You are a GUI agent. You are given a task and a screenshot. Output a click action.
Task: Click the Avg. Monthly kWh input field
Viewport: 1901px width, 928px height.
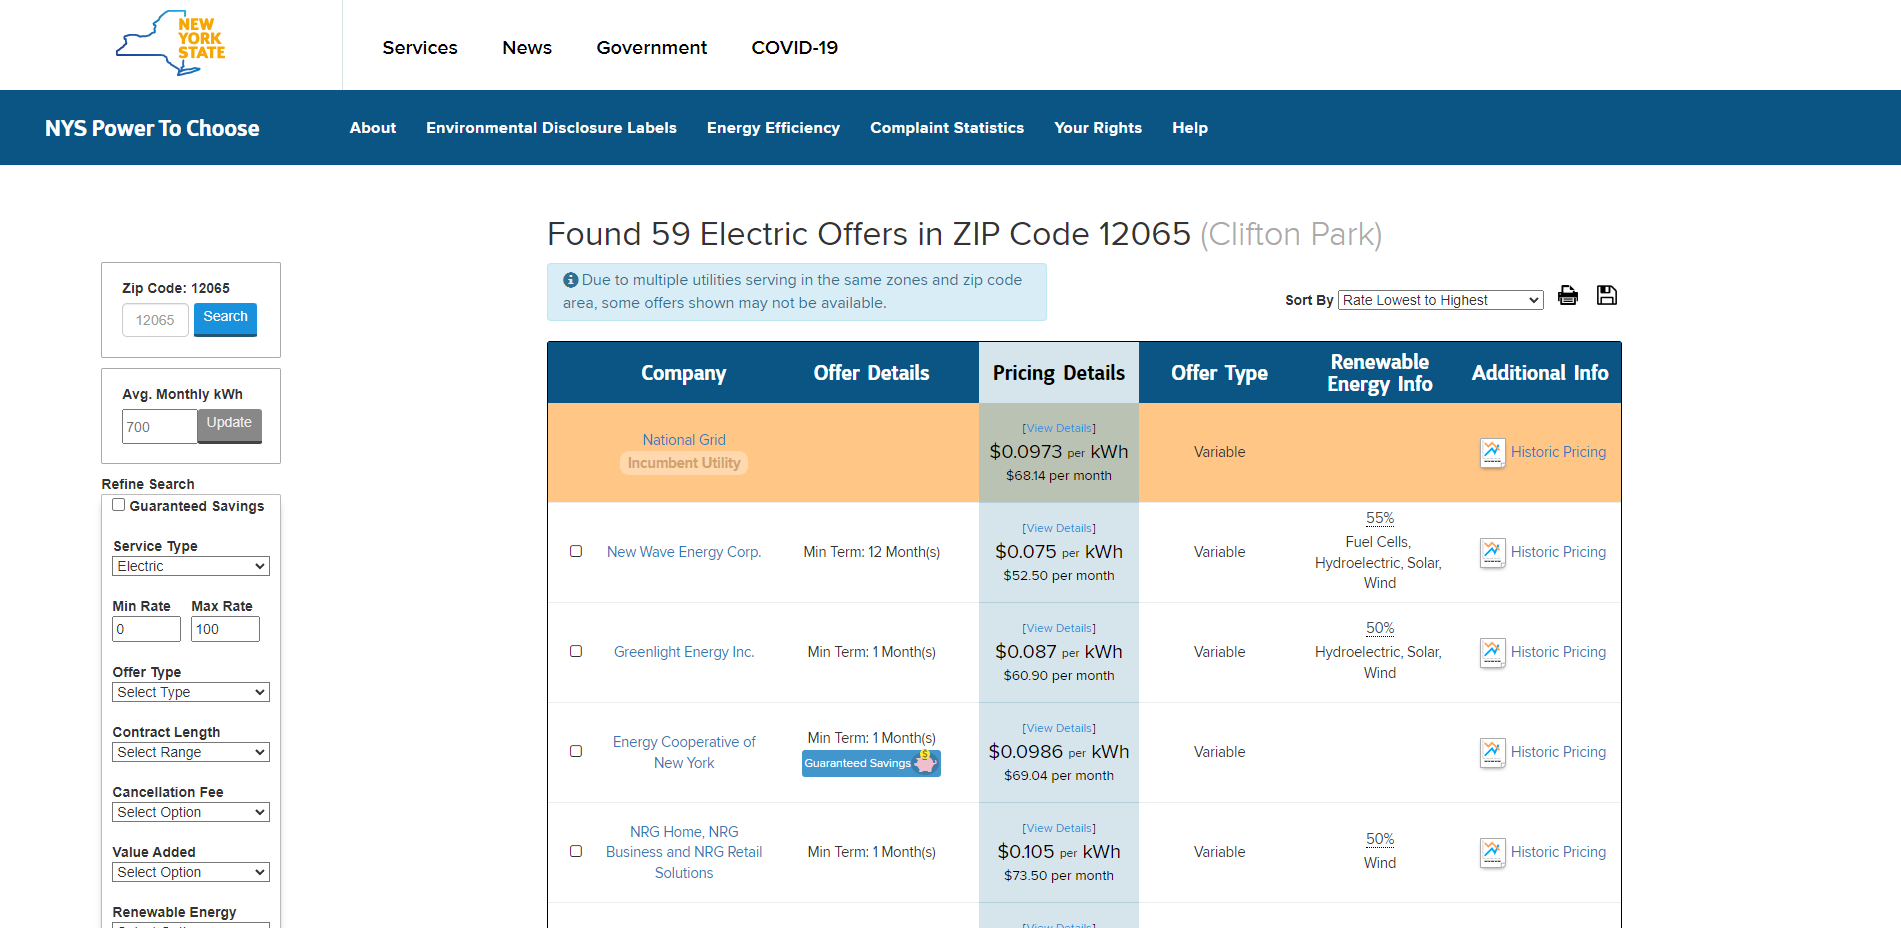click(160, 427)
